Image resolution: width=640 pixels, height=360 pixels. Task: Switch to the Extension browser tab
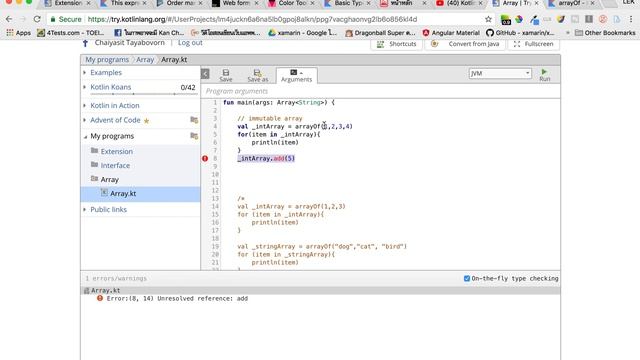[68, 3]
